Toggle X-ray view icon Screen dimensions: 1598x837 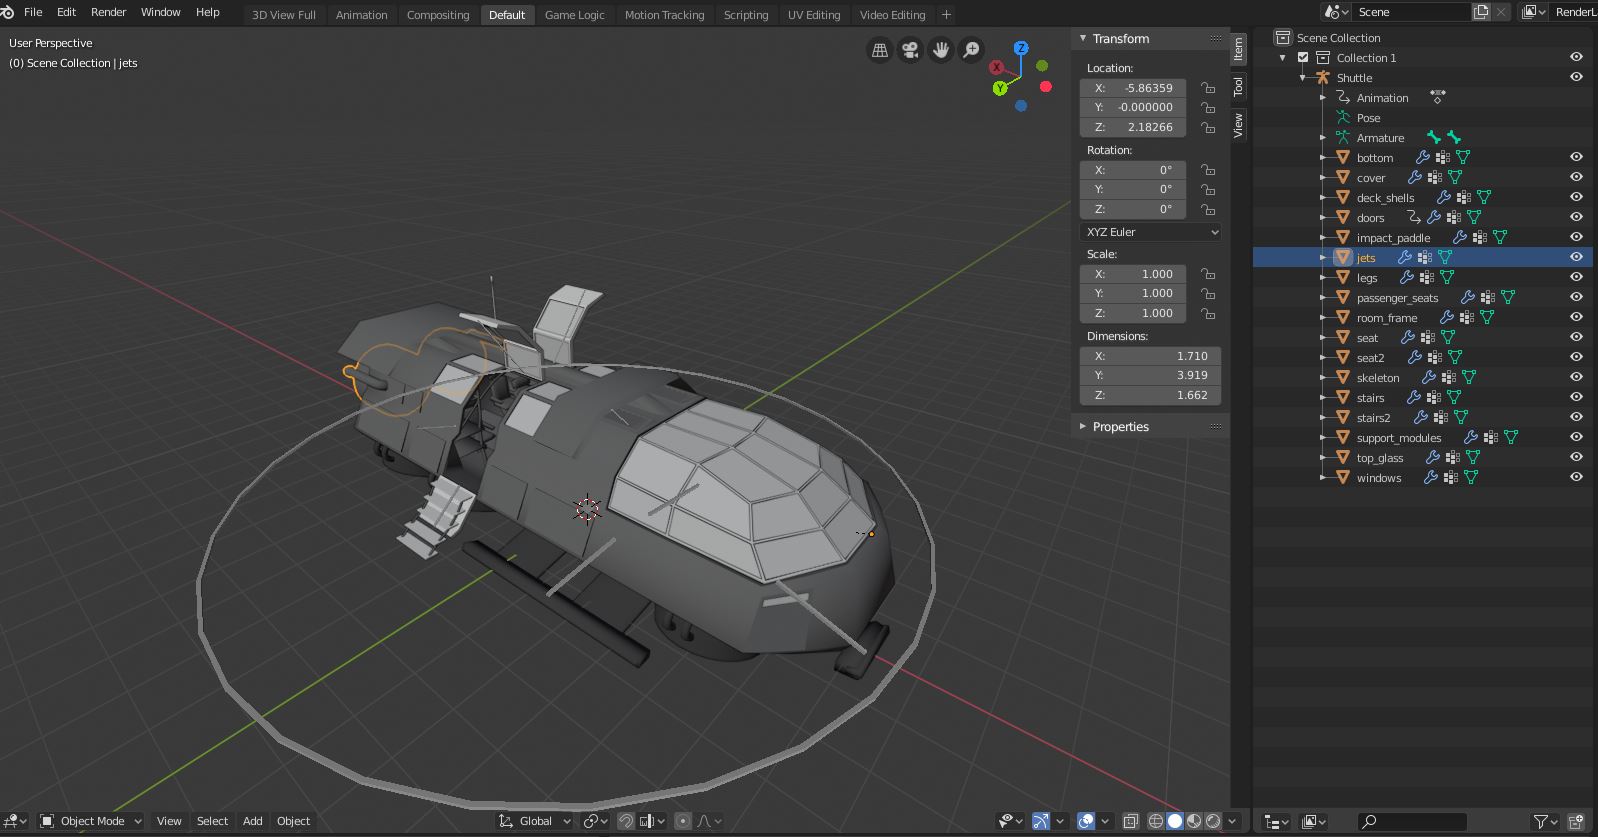pyautogui.click(x=1130, y=821)
